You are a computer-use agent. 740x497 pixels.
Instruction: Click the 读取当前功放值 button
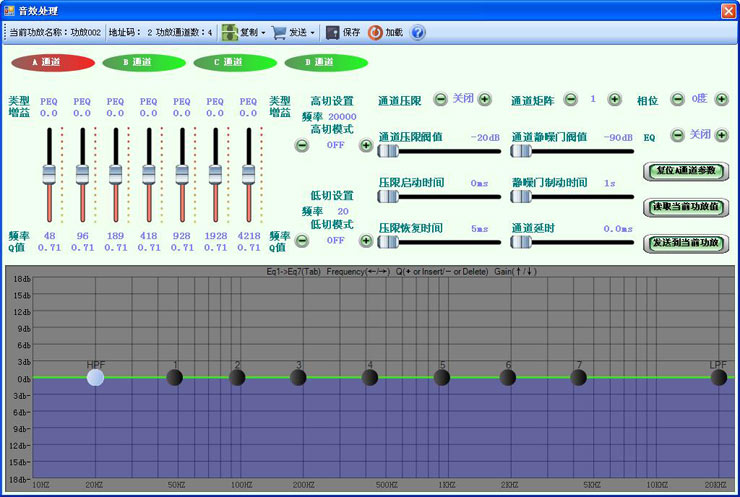(x=686, y=207)
